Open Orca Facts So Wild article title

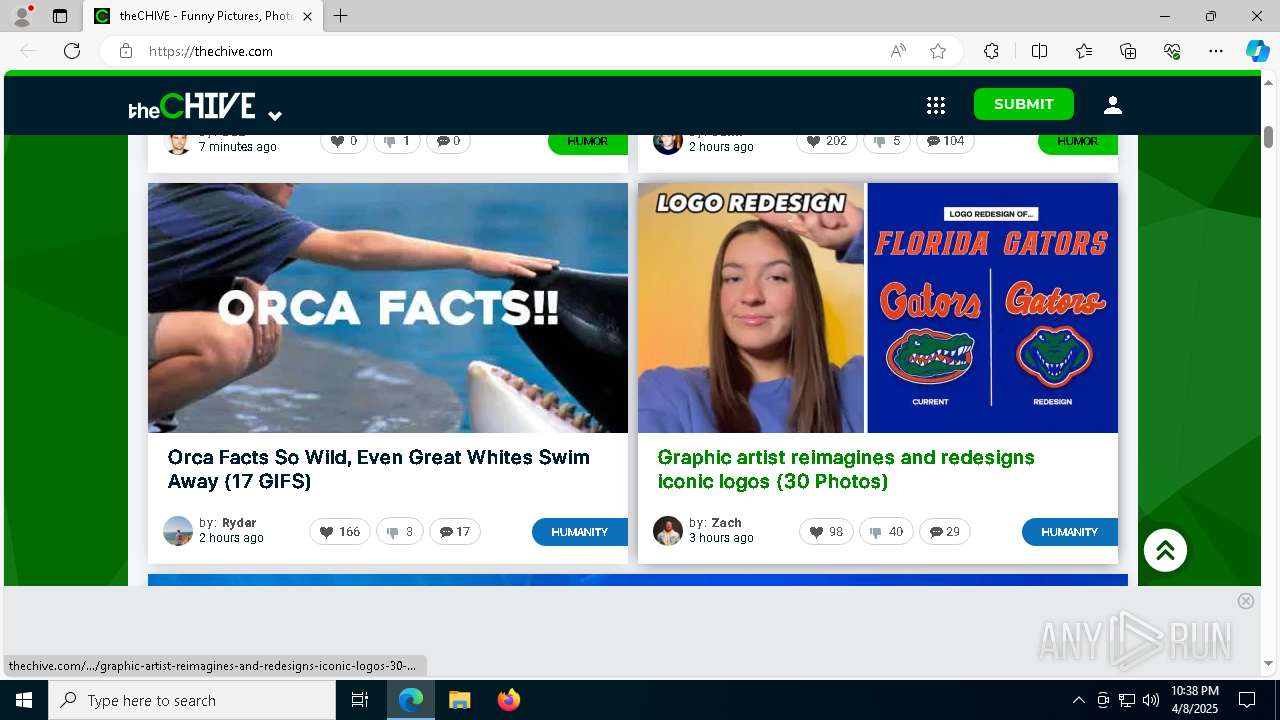[379, 469]
